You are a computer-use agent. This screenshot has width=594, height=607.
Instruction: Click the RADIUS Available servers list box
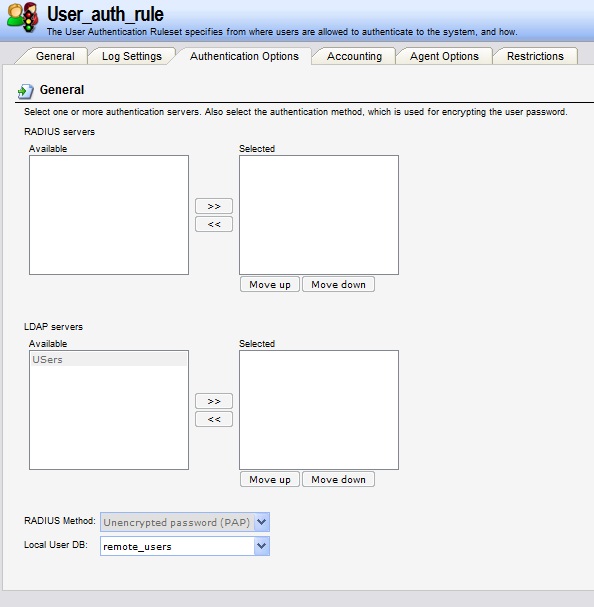(109, 215)
